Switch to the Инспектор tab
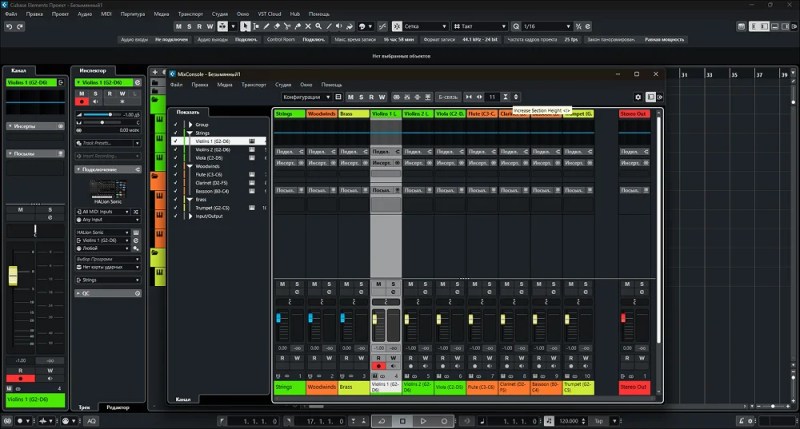This screenshot has height=429, width=800. [93, 70]
